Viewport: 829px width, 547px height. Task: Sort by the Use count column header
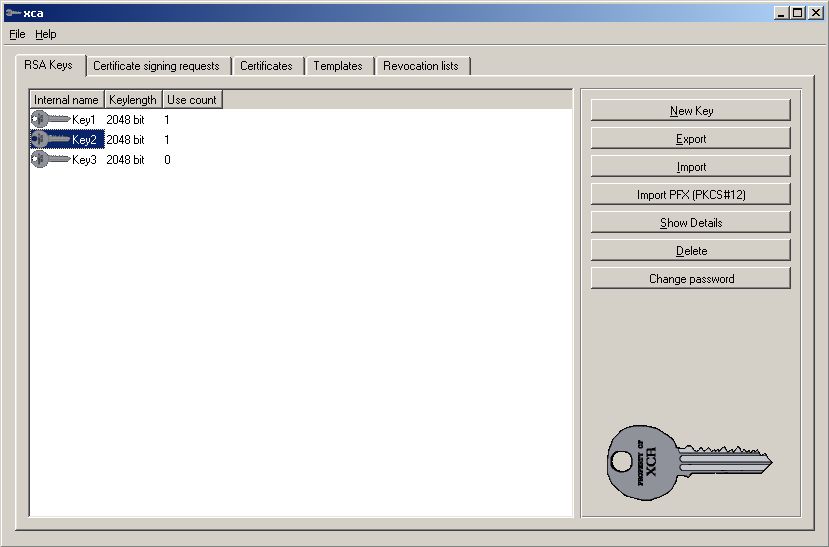tap(192, 100)
